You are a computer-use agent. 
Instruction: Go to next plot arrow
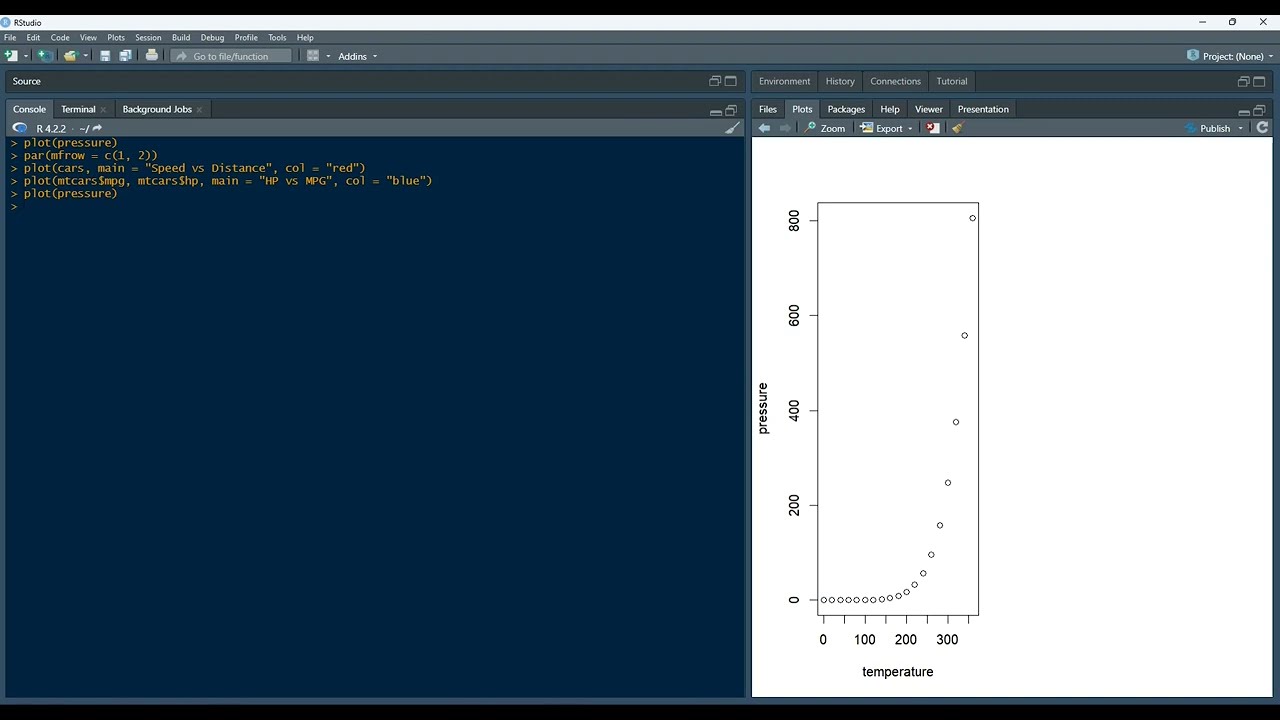[786, 128]
